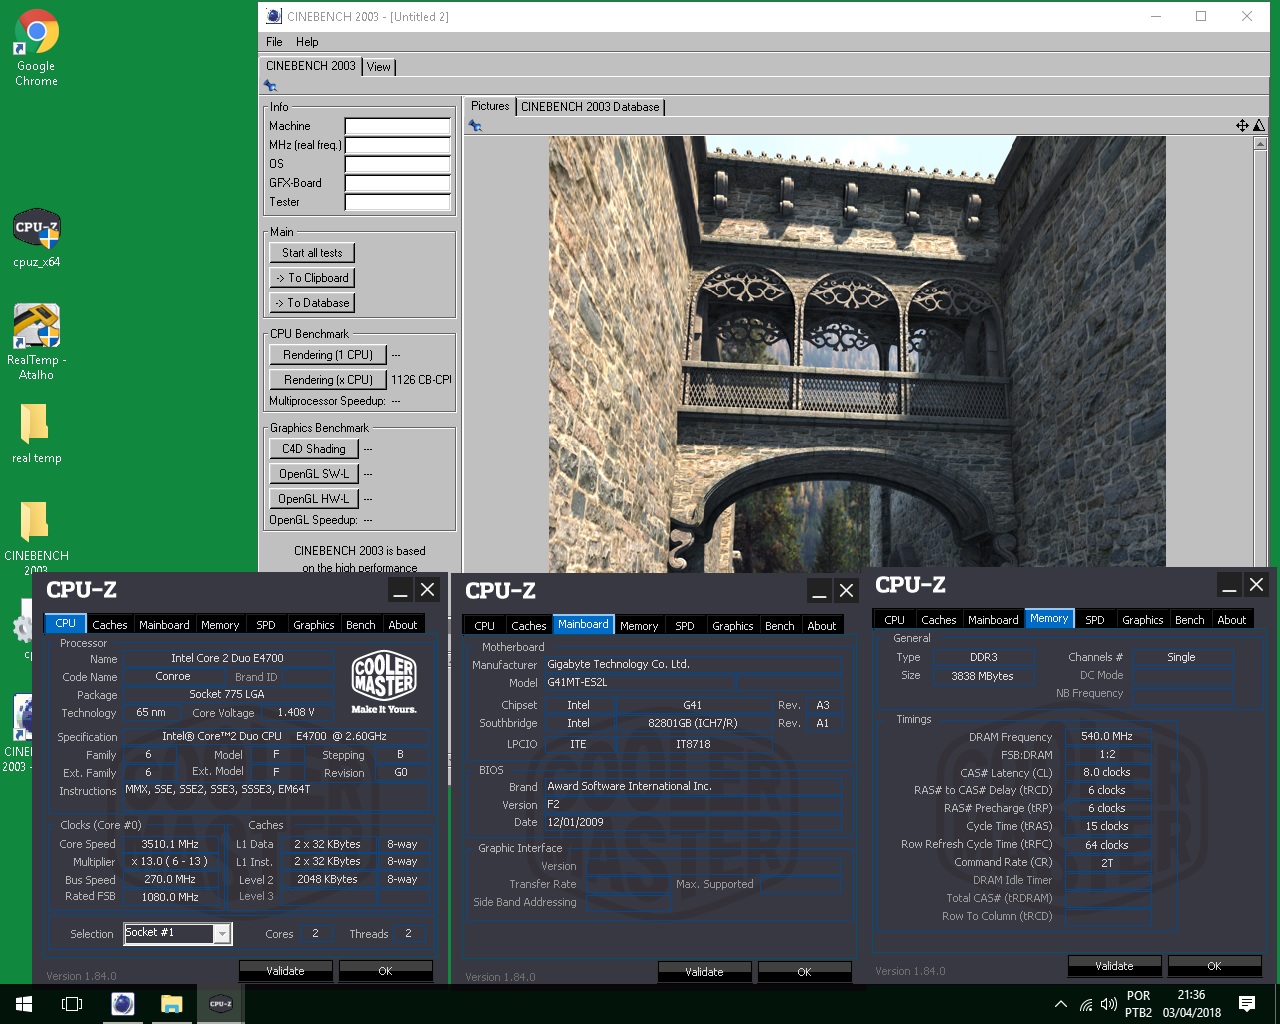Run OpenGL SW-L benchmark
The image size is (1280, 1024).
(314, 474)
